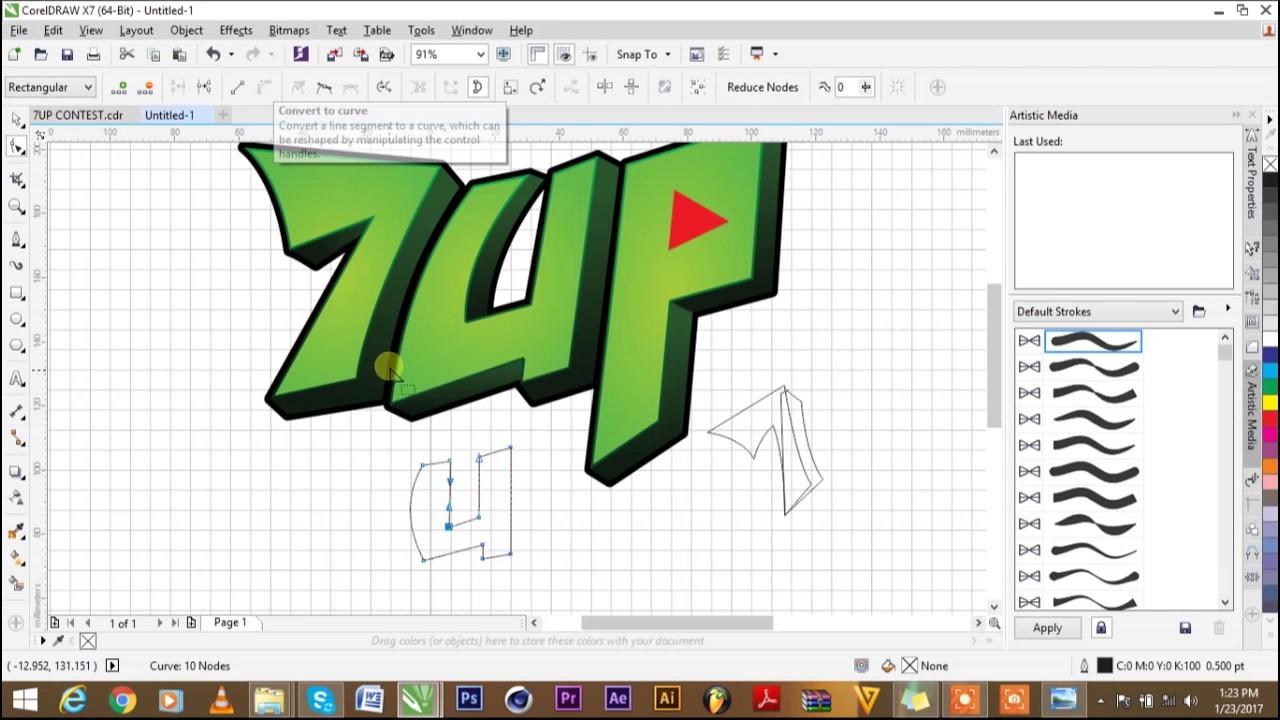Select the Pick tool in toolbox
This screenshot has height=720, width=1280.
pos(17,120)
